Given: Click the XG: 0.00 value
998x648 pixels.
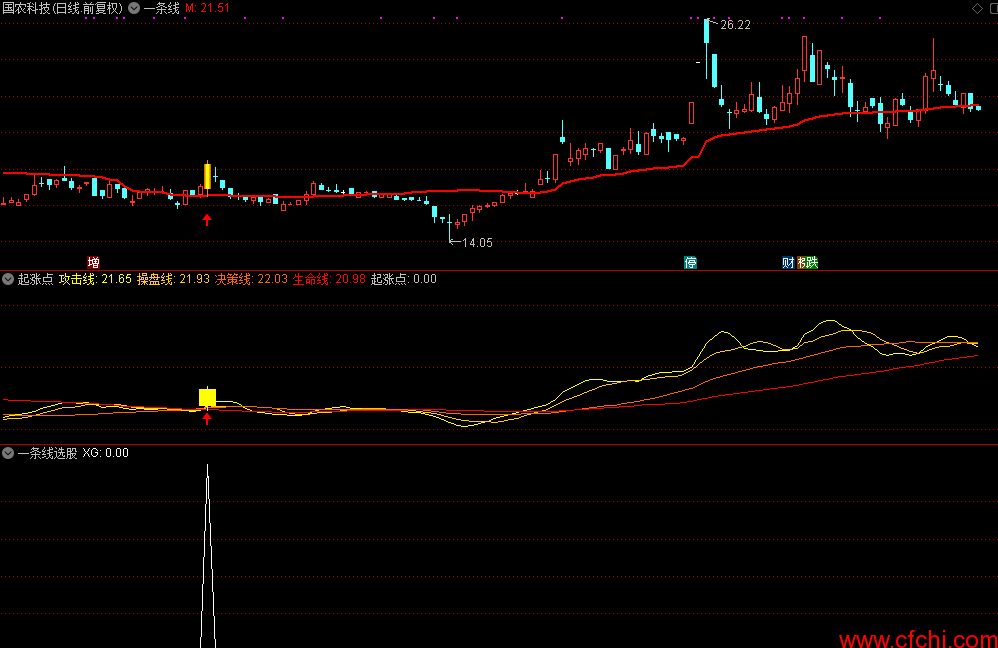Looking at the screenshot, I should tap(106, 453).
